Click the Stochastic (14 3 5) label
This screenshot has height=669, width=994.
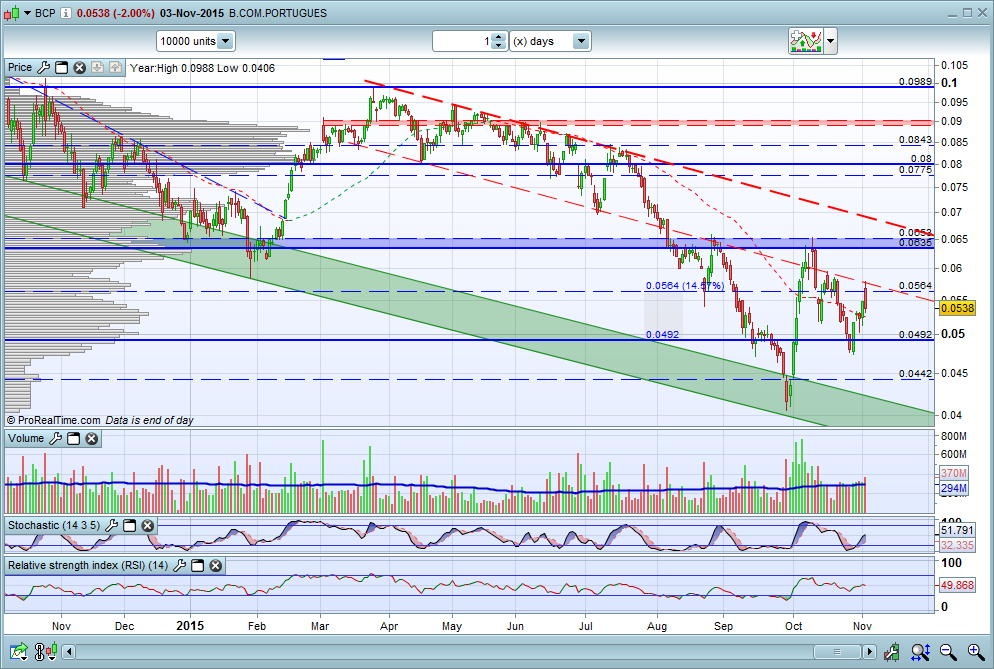pos(54,525)
